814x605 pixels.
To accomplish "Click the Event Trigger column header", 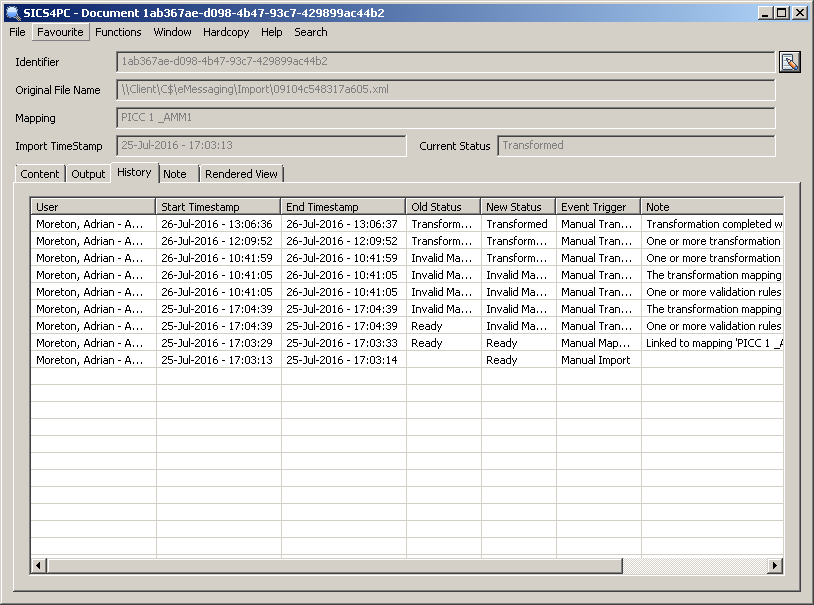I will pyautogui.click(x=597, y=207).
